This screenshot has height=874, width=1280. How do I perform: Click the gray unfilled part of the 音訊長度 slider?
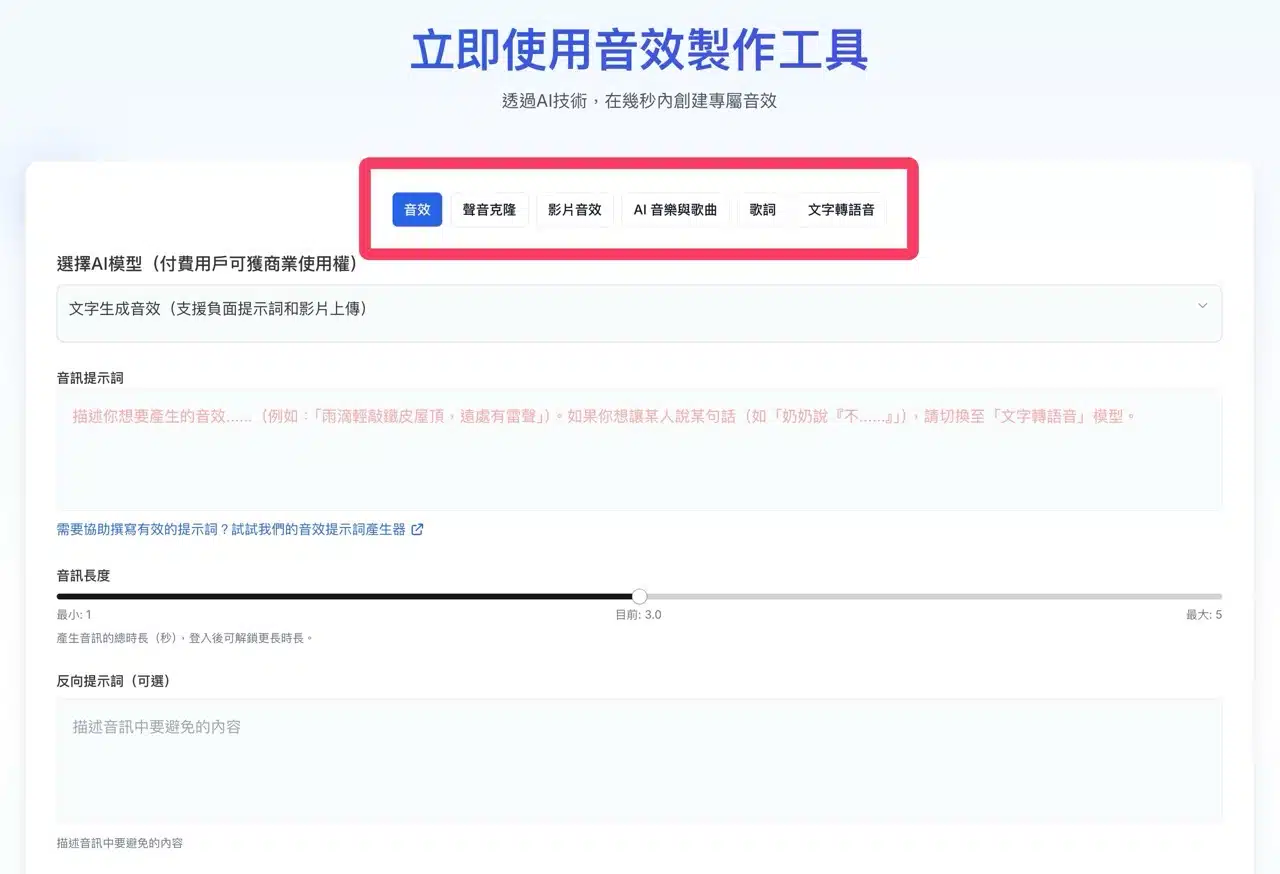pyautogui.click(x=930, y=597)
